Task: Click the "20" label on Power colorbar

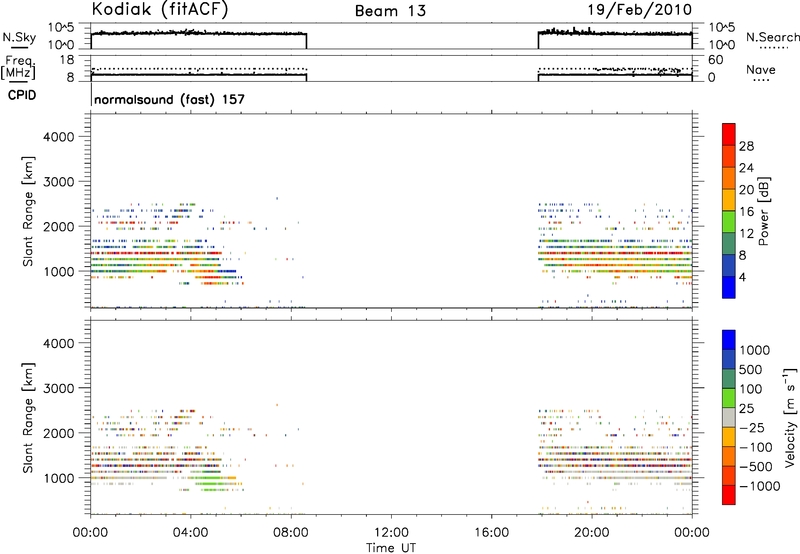Action: coord(746,190)
